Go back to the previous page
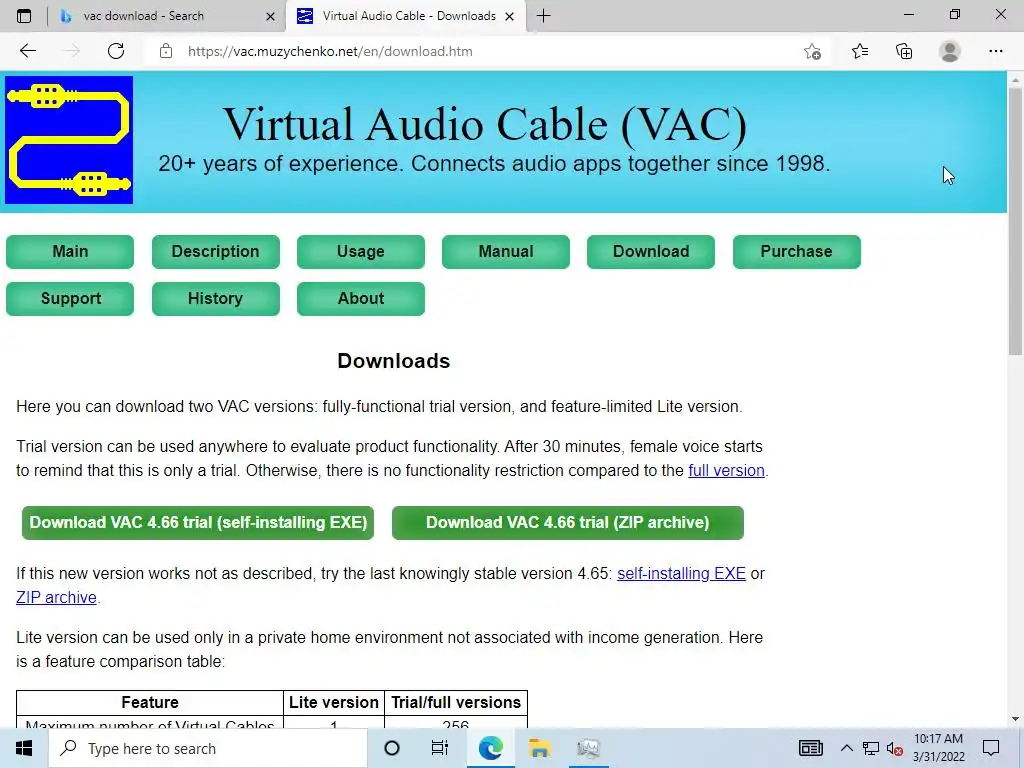1024x768 pixels. (x=27, y=51)
